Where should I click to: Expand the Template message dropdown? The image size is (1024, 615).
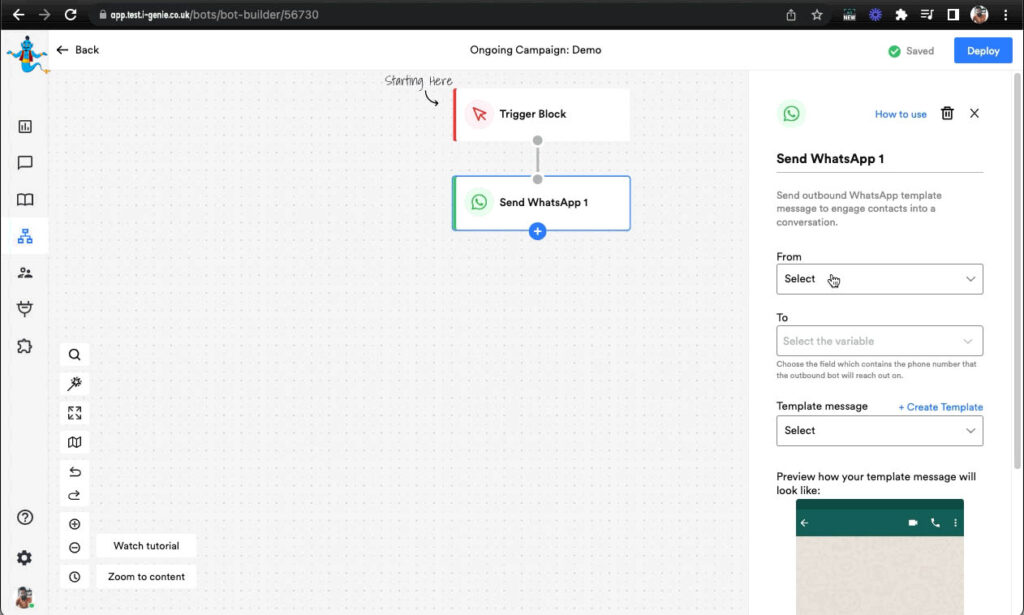click(x=879, y=431)
